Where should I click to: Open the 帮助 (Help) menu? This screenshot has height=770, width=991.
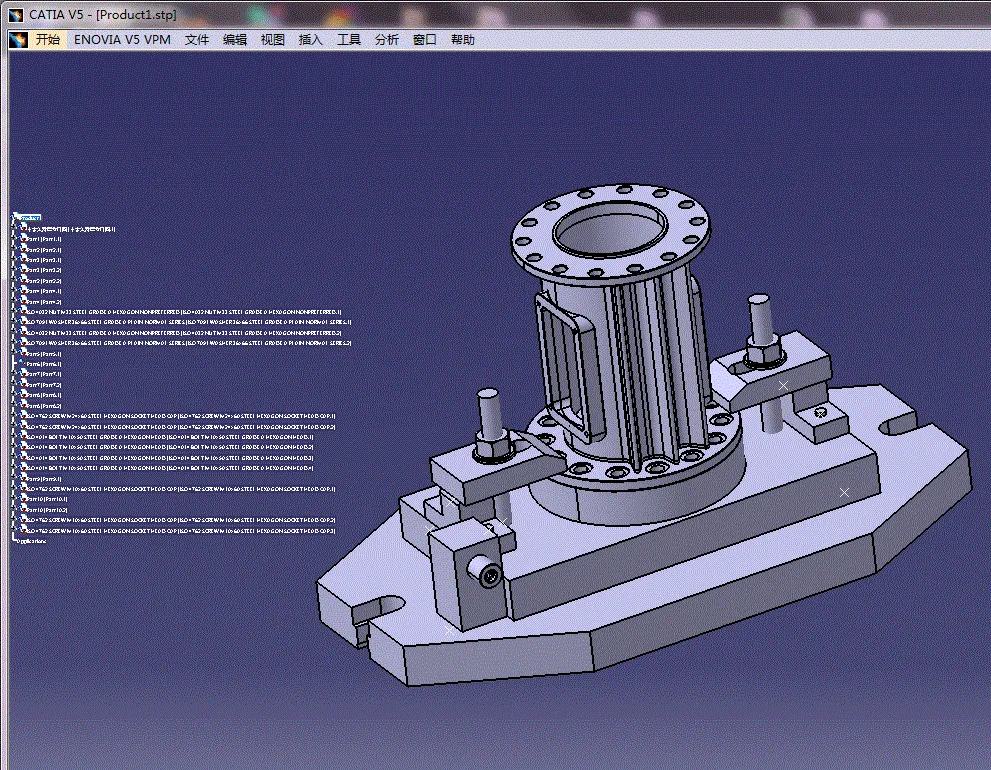coord(462,40)
